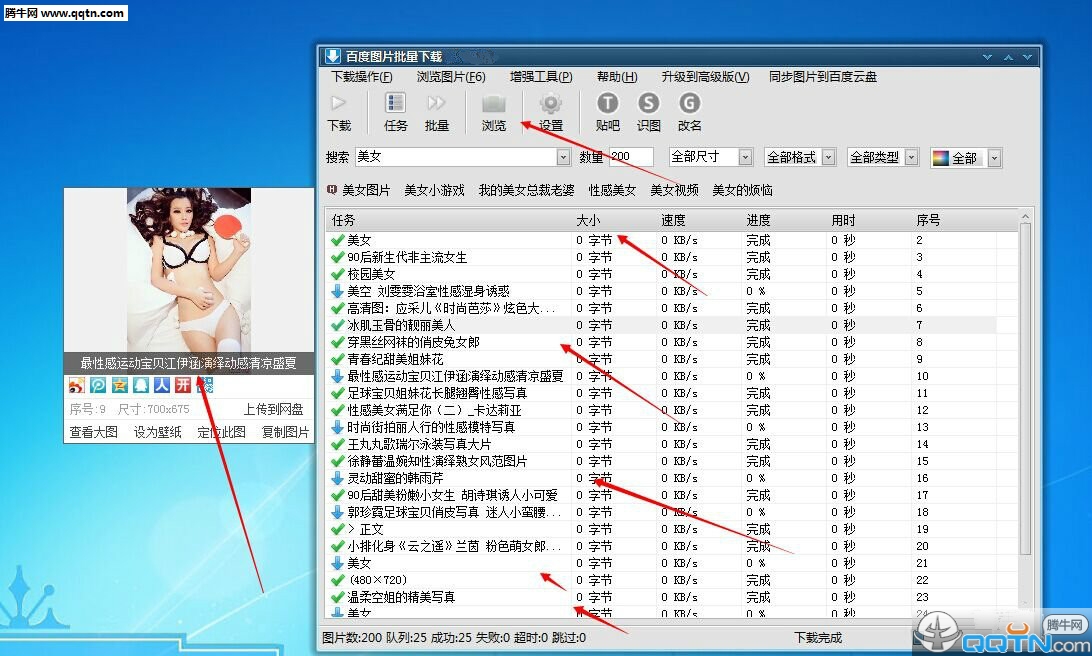Click 设为壁纸 under the preview
This screenshot has height=656, width=1092.
tap(157, 432)
